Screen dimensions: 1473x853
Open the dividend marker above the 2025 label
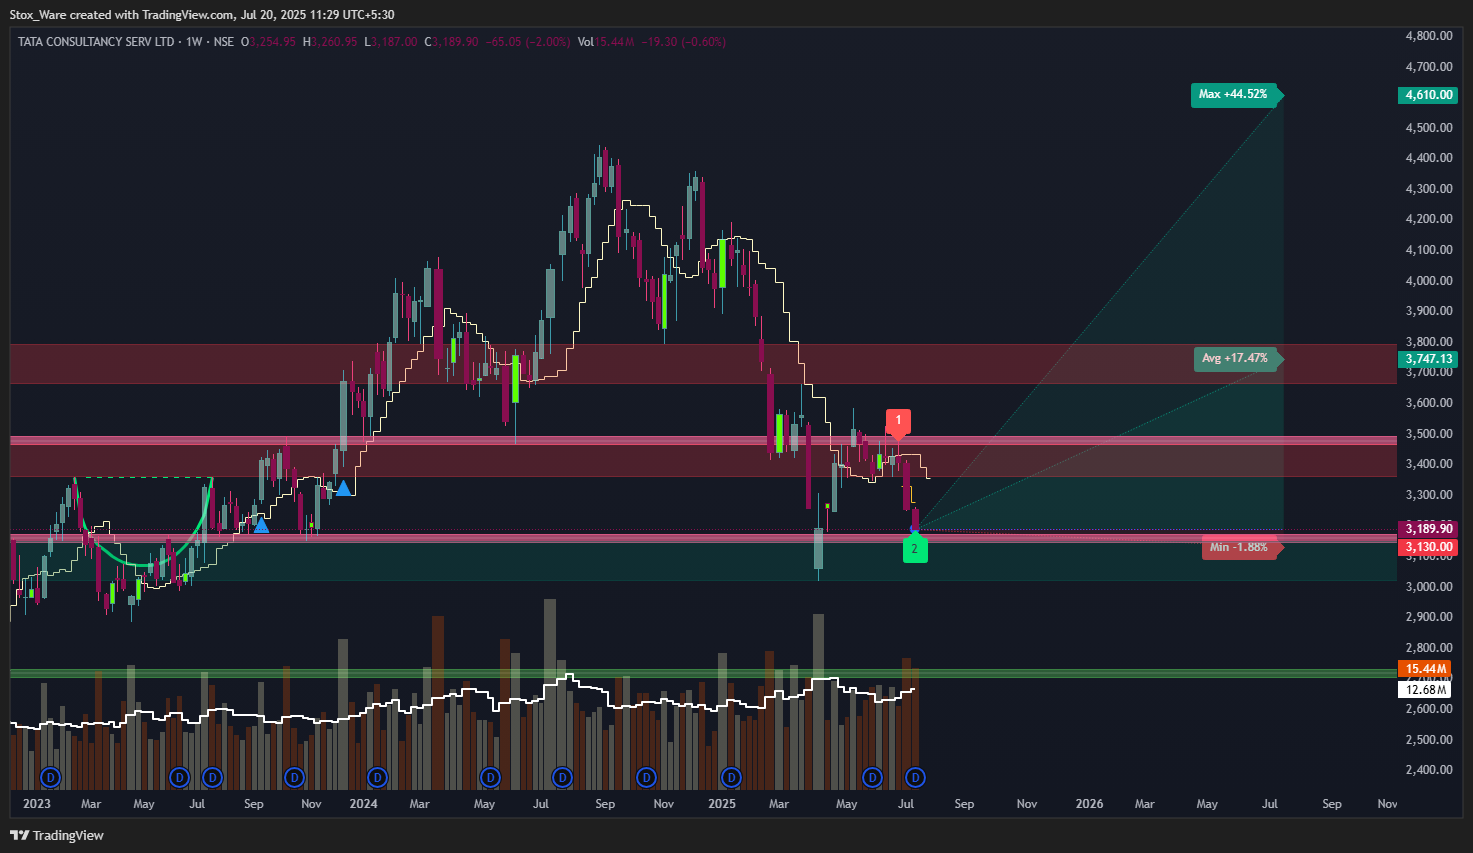point(731,777)
